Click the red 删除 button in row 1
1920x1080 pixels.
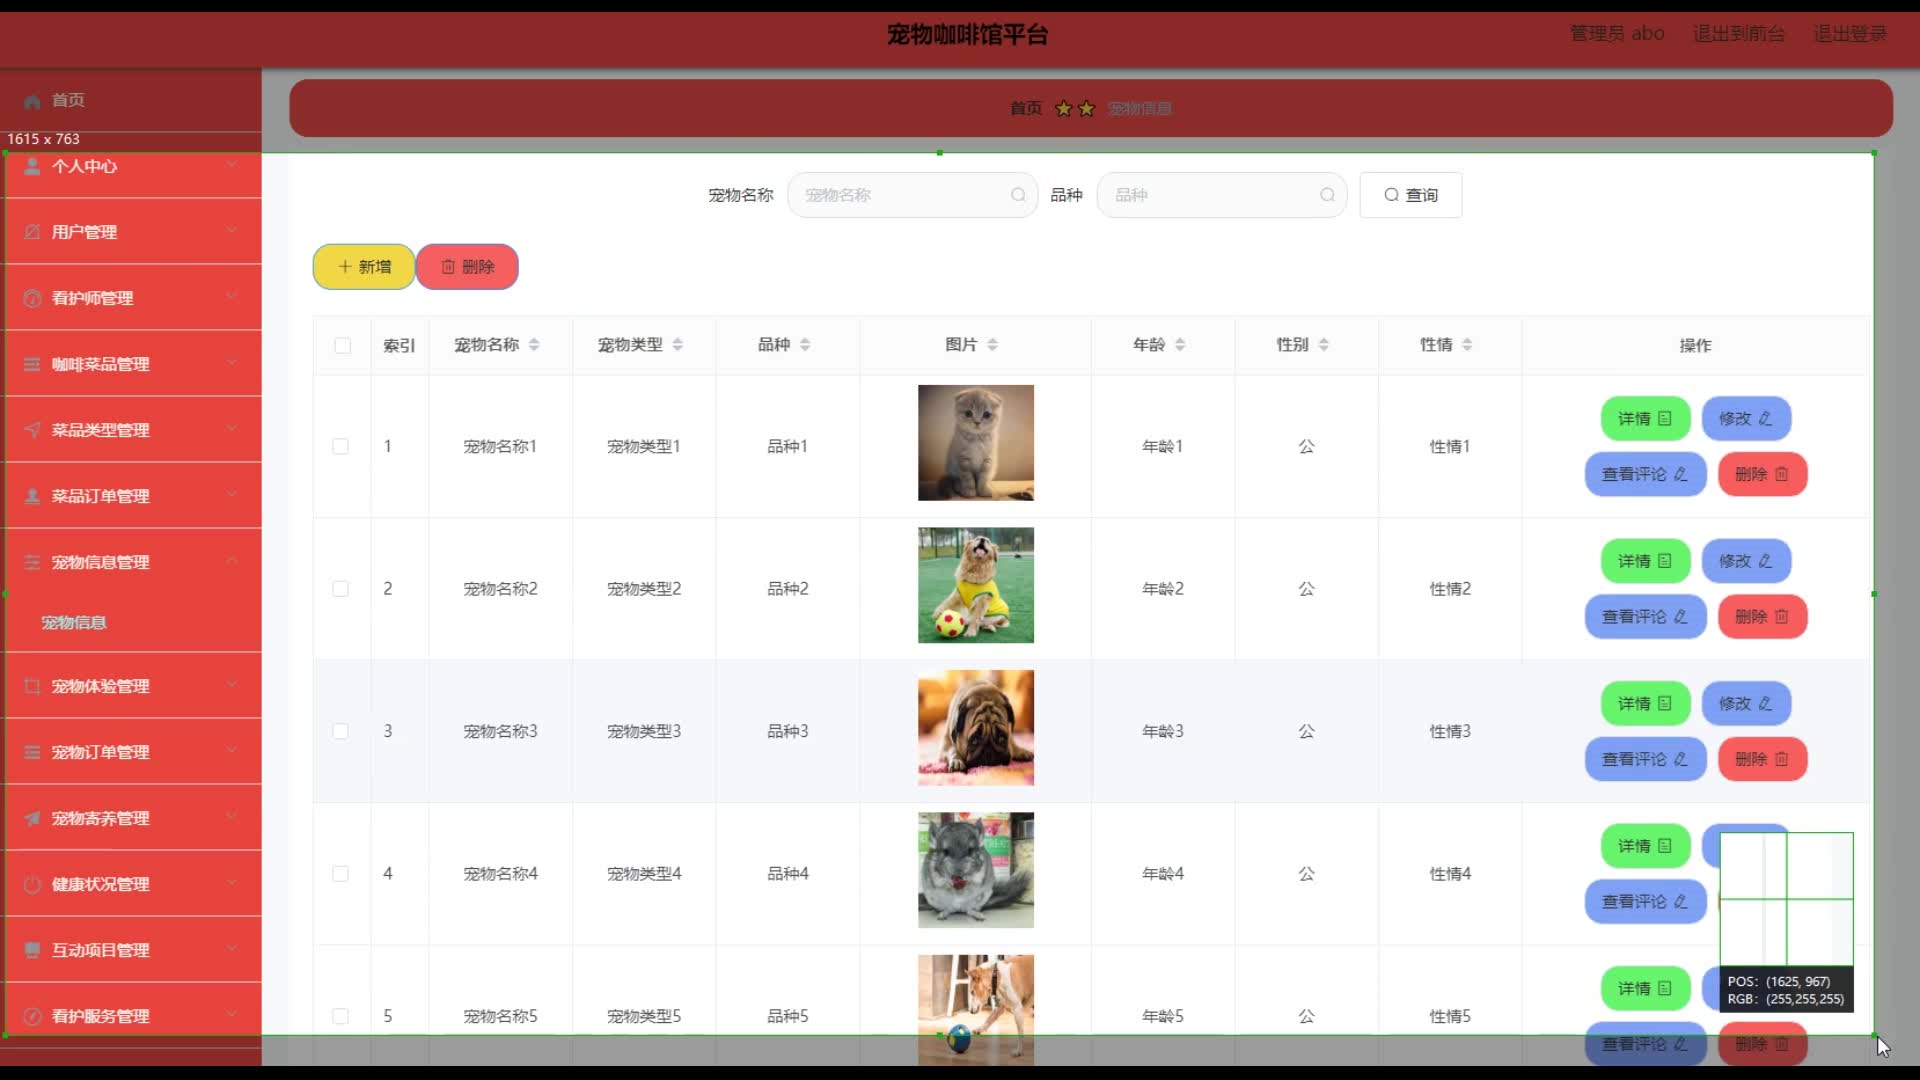(1762, 474)
